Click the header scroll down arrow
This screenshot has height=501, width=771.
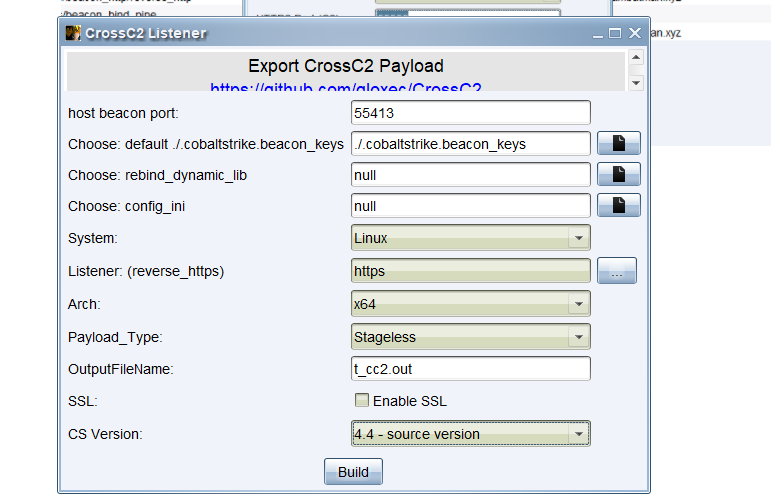tap(636, 83)
